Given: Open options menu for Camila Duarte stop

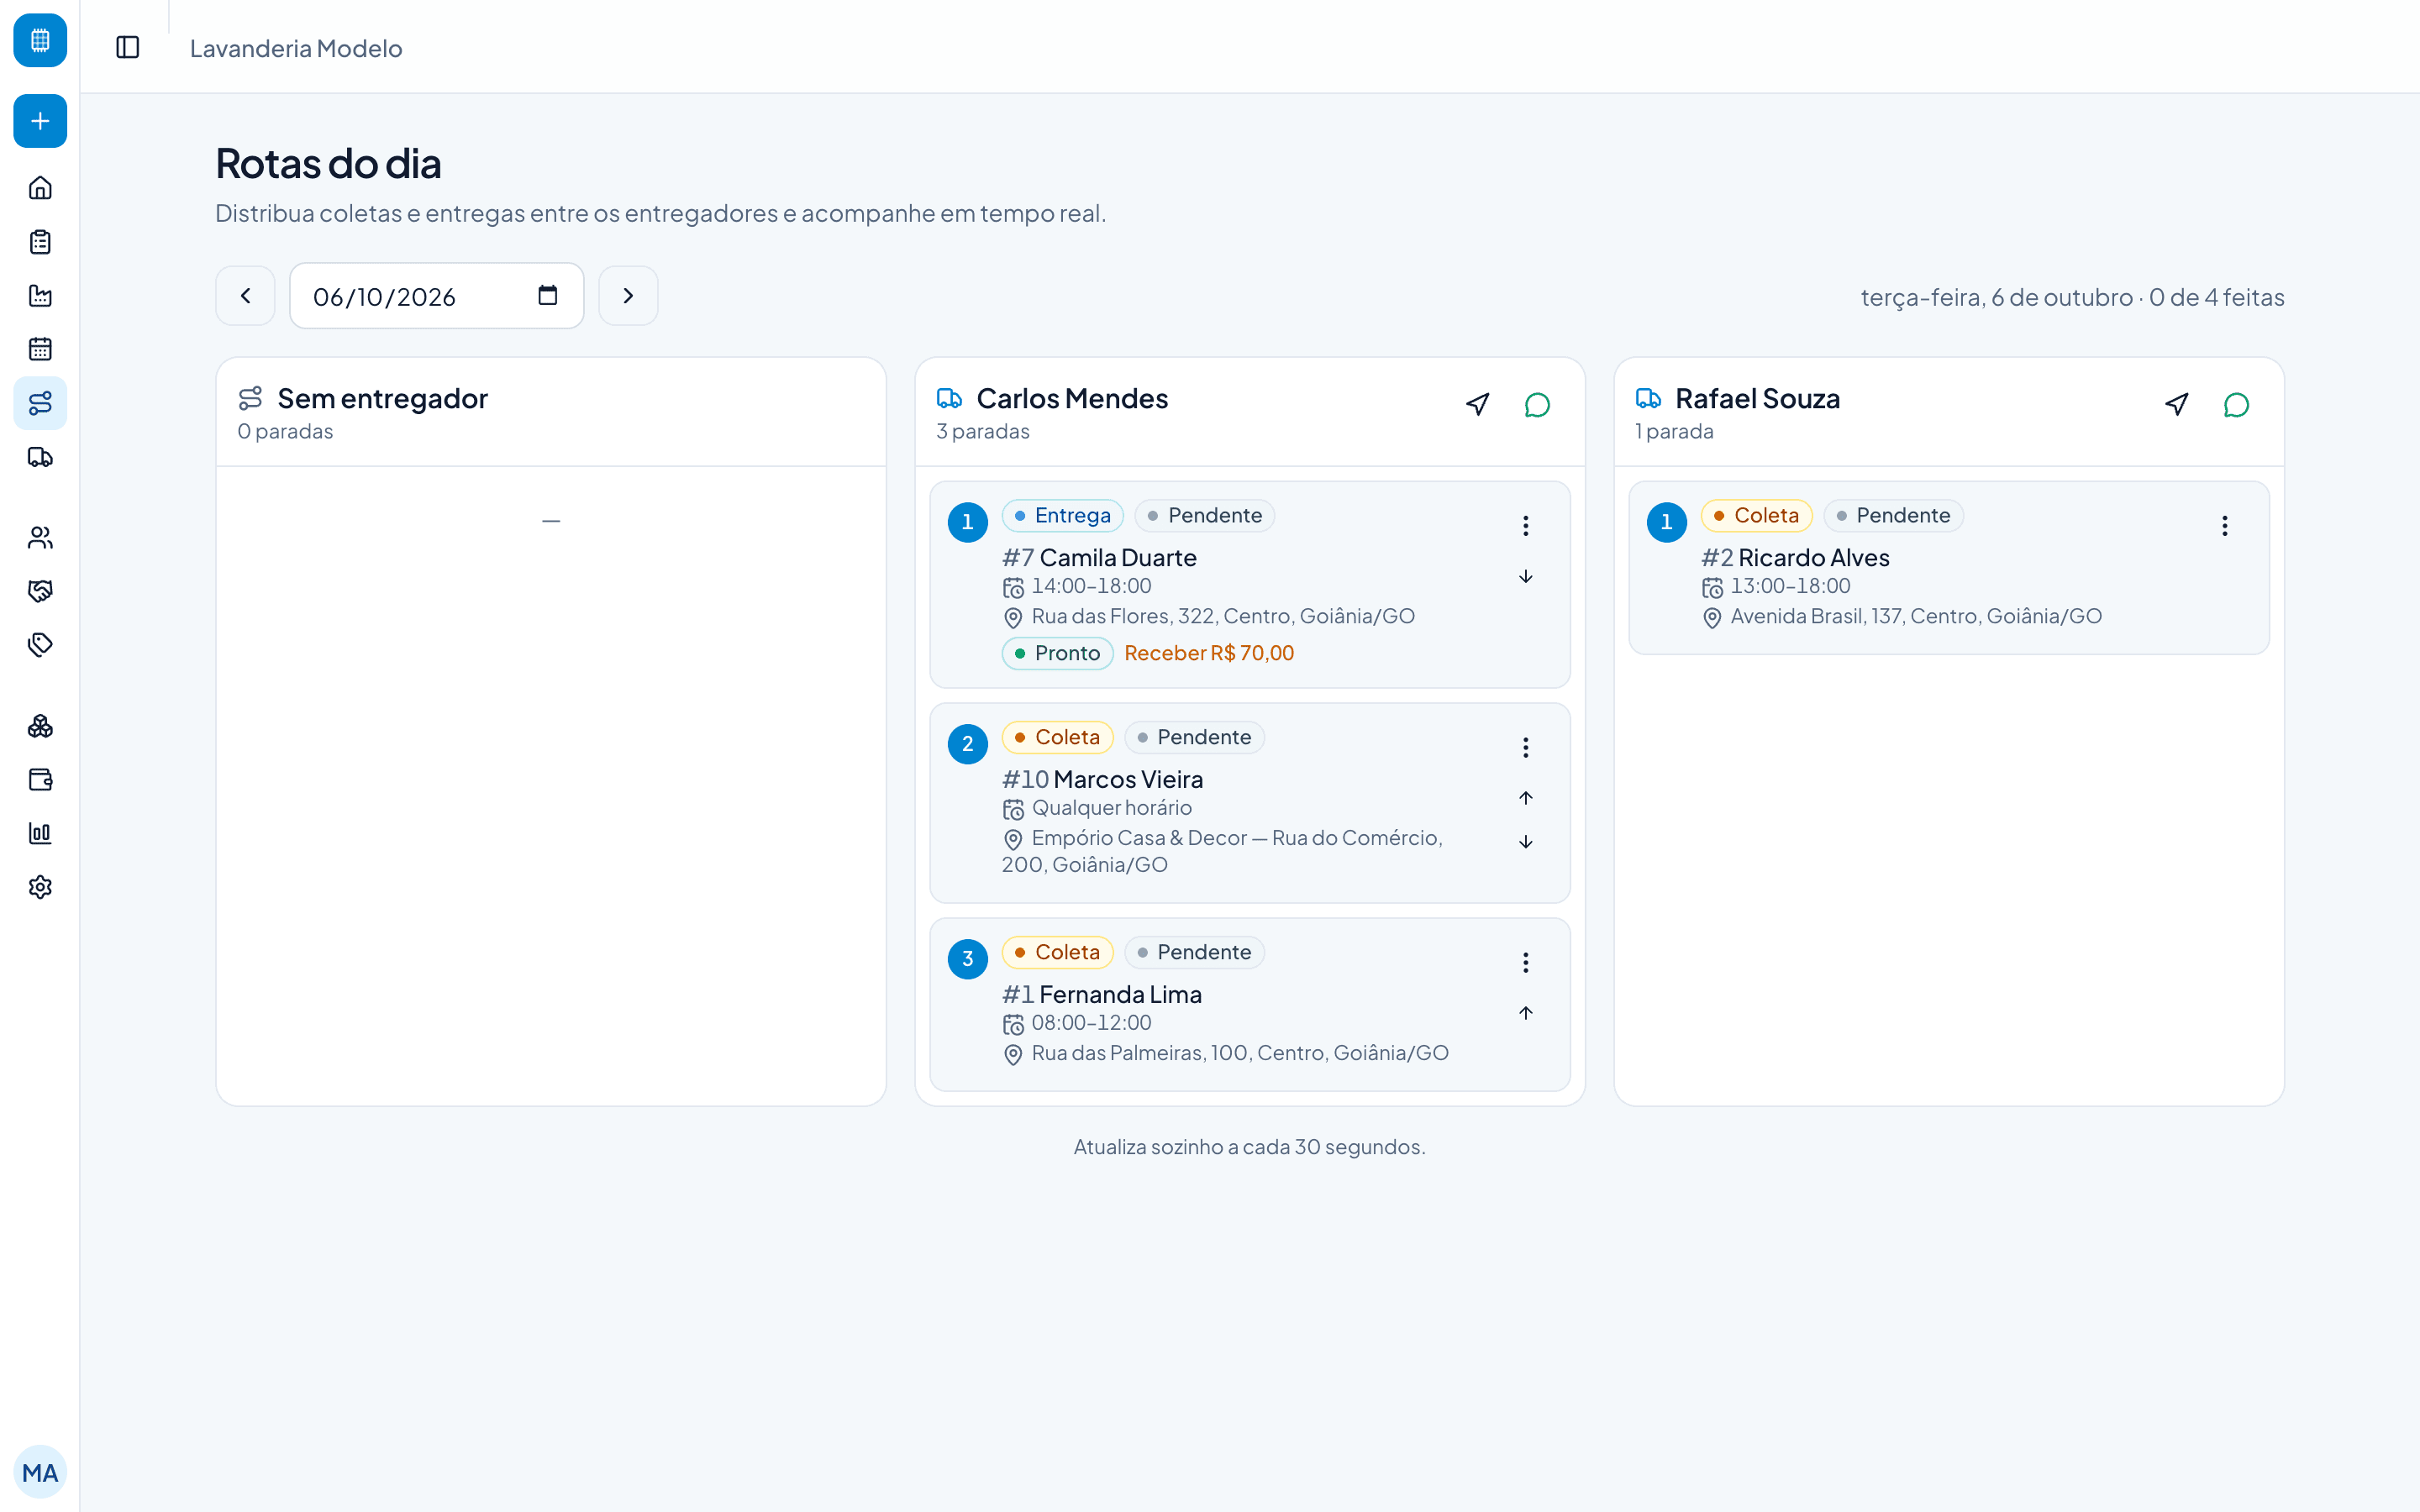Looking at the screenshot, I should [x=1526, y=526].
